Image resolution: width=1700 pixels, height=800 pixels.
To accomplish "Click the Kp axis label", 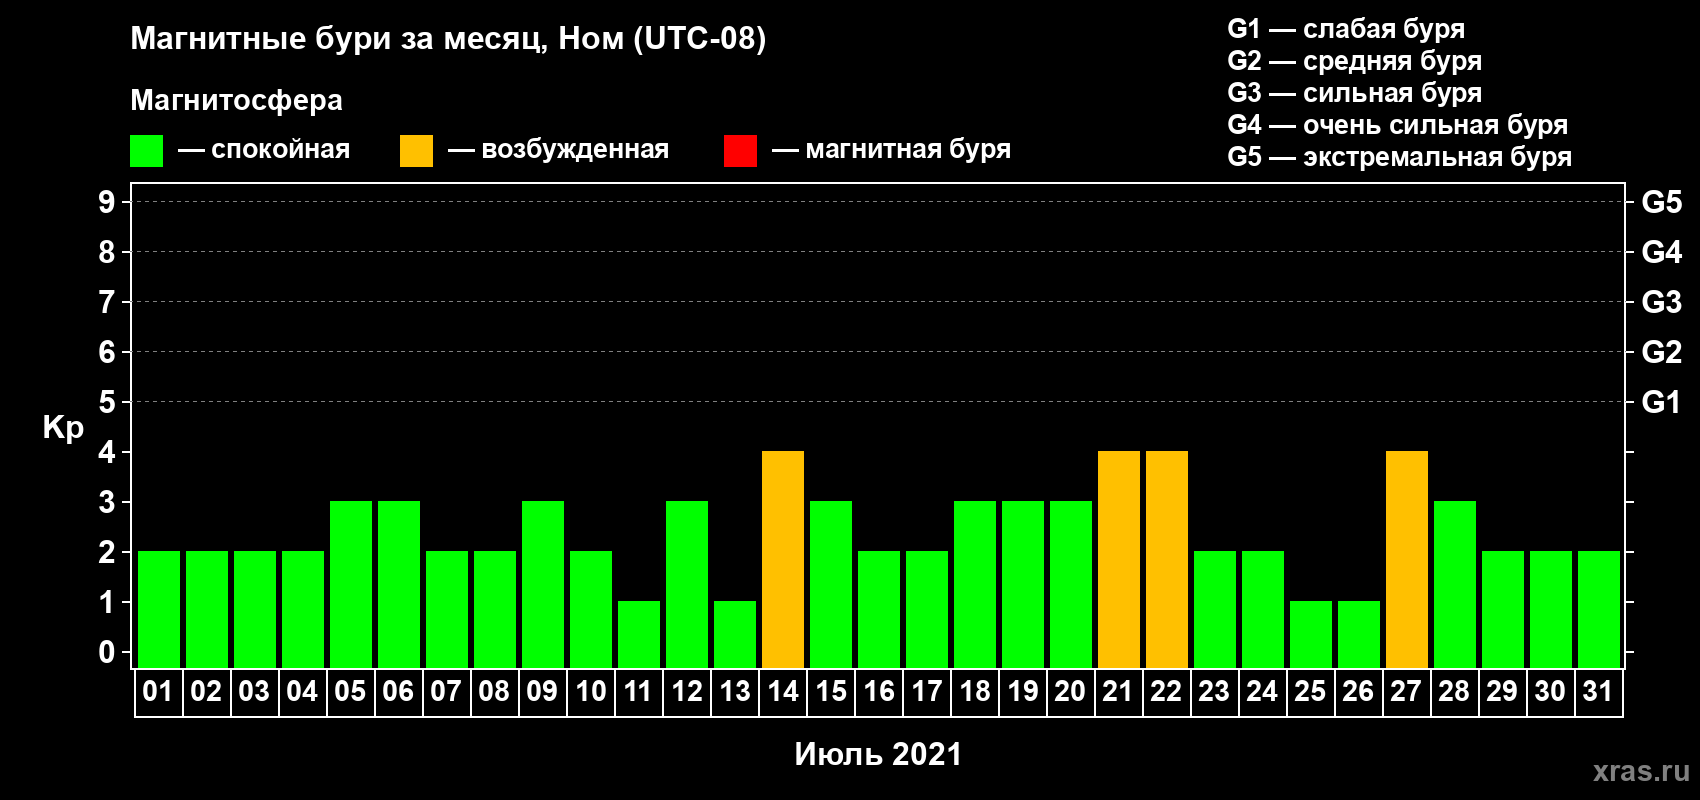I will (63, 428).
